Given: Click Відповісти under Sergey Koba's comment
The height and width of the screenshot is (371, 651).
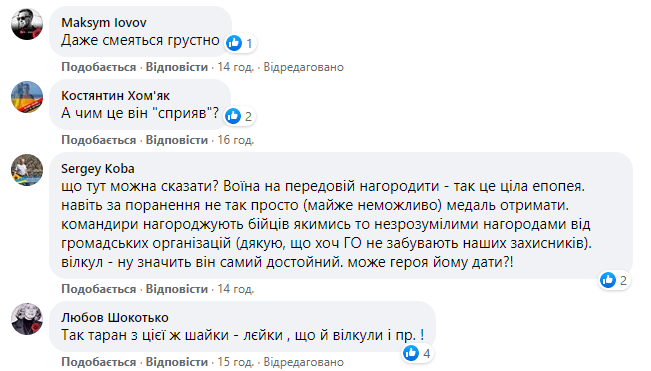Looking at the screenshot, I should pos(177,289).
